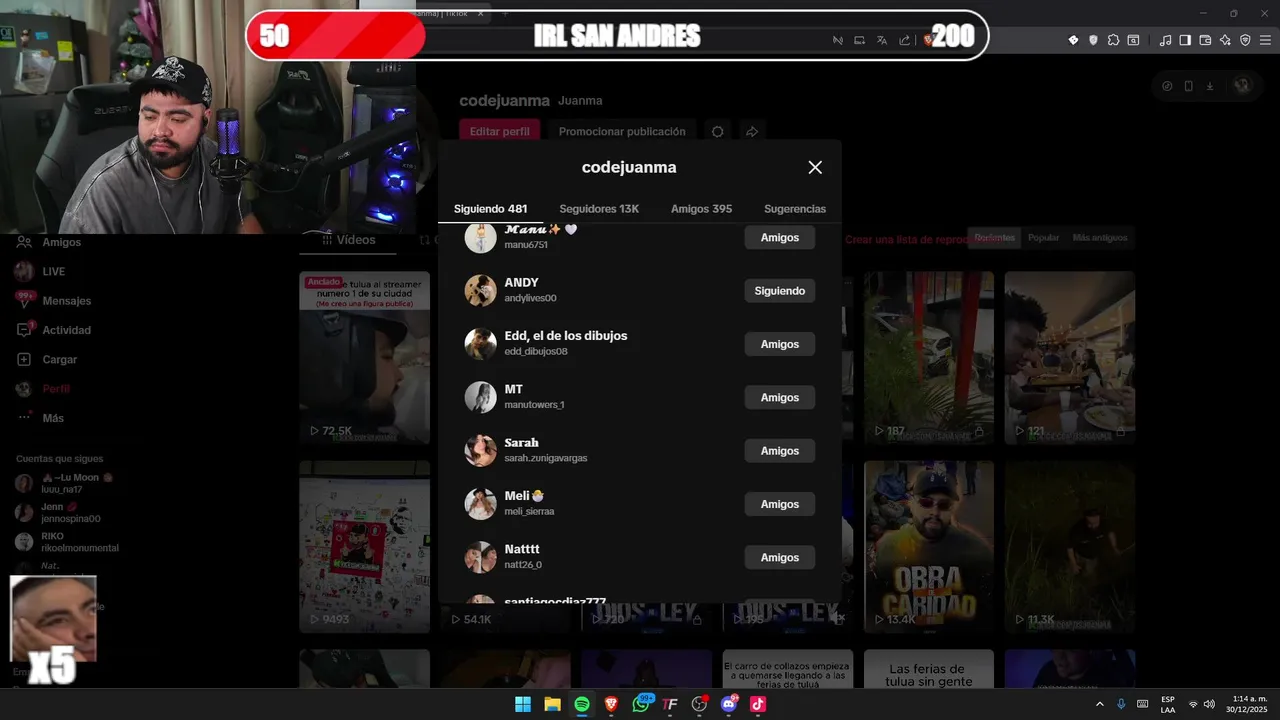Open WhatsApp from the taskbar
Viewport: 1280px width, 720px height.
pyautogui.click(x=641, y=704)
